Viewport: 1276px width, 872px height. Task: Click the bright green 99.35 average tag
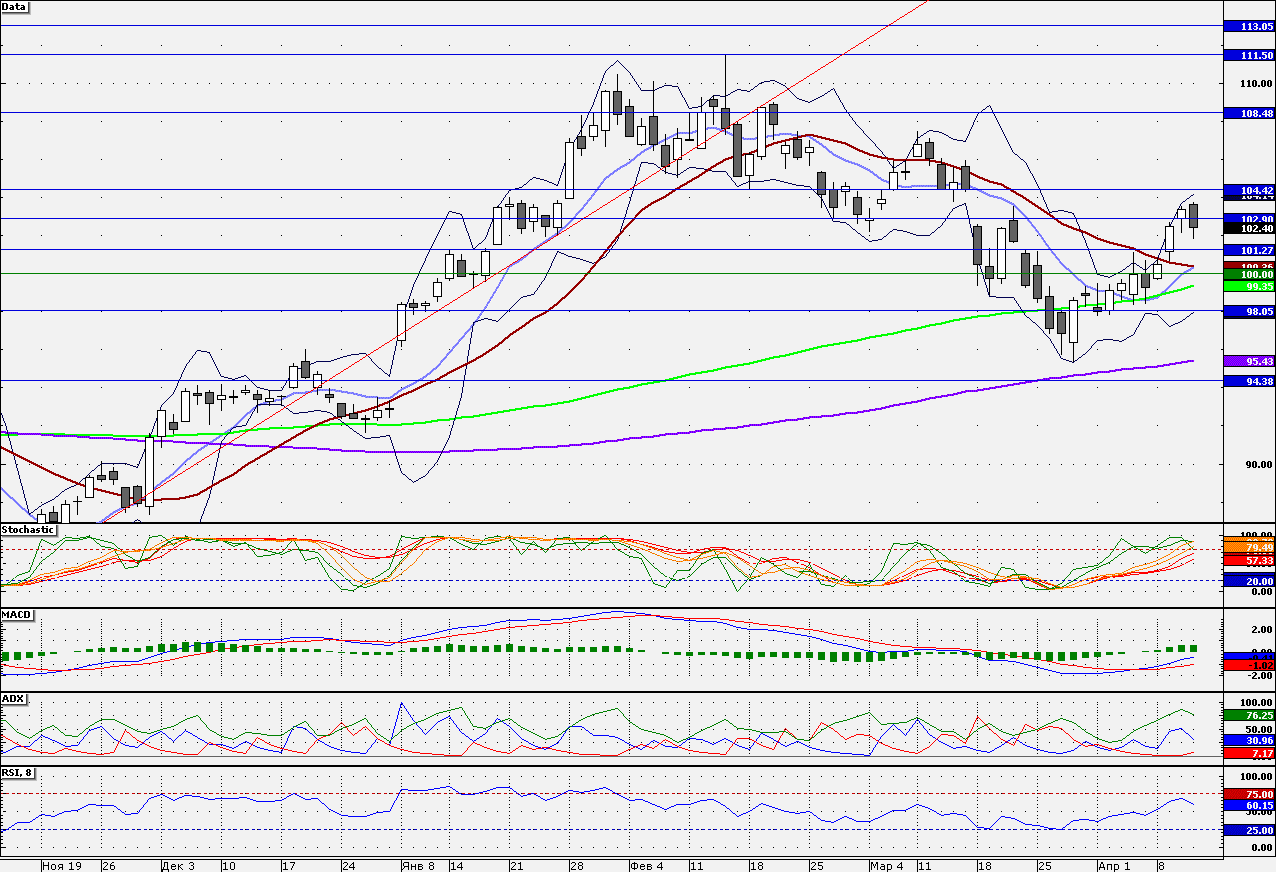1249,286
